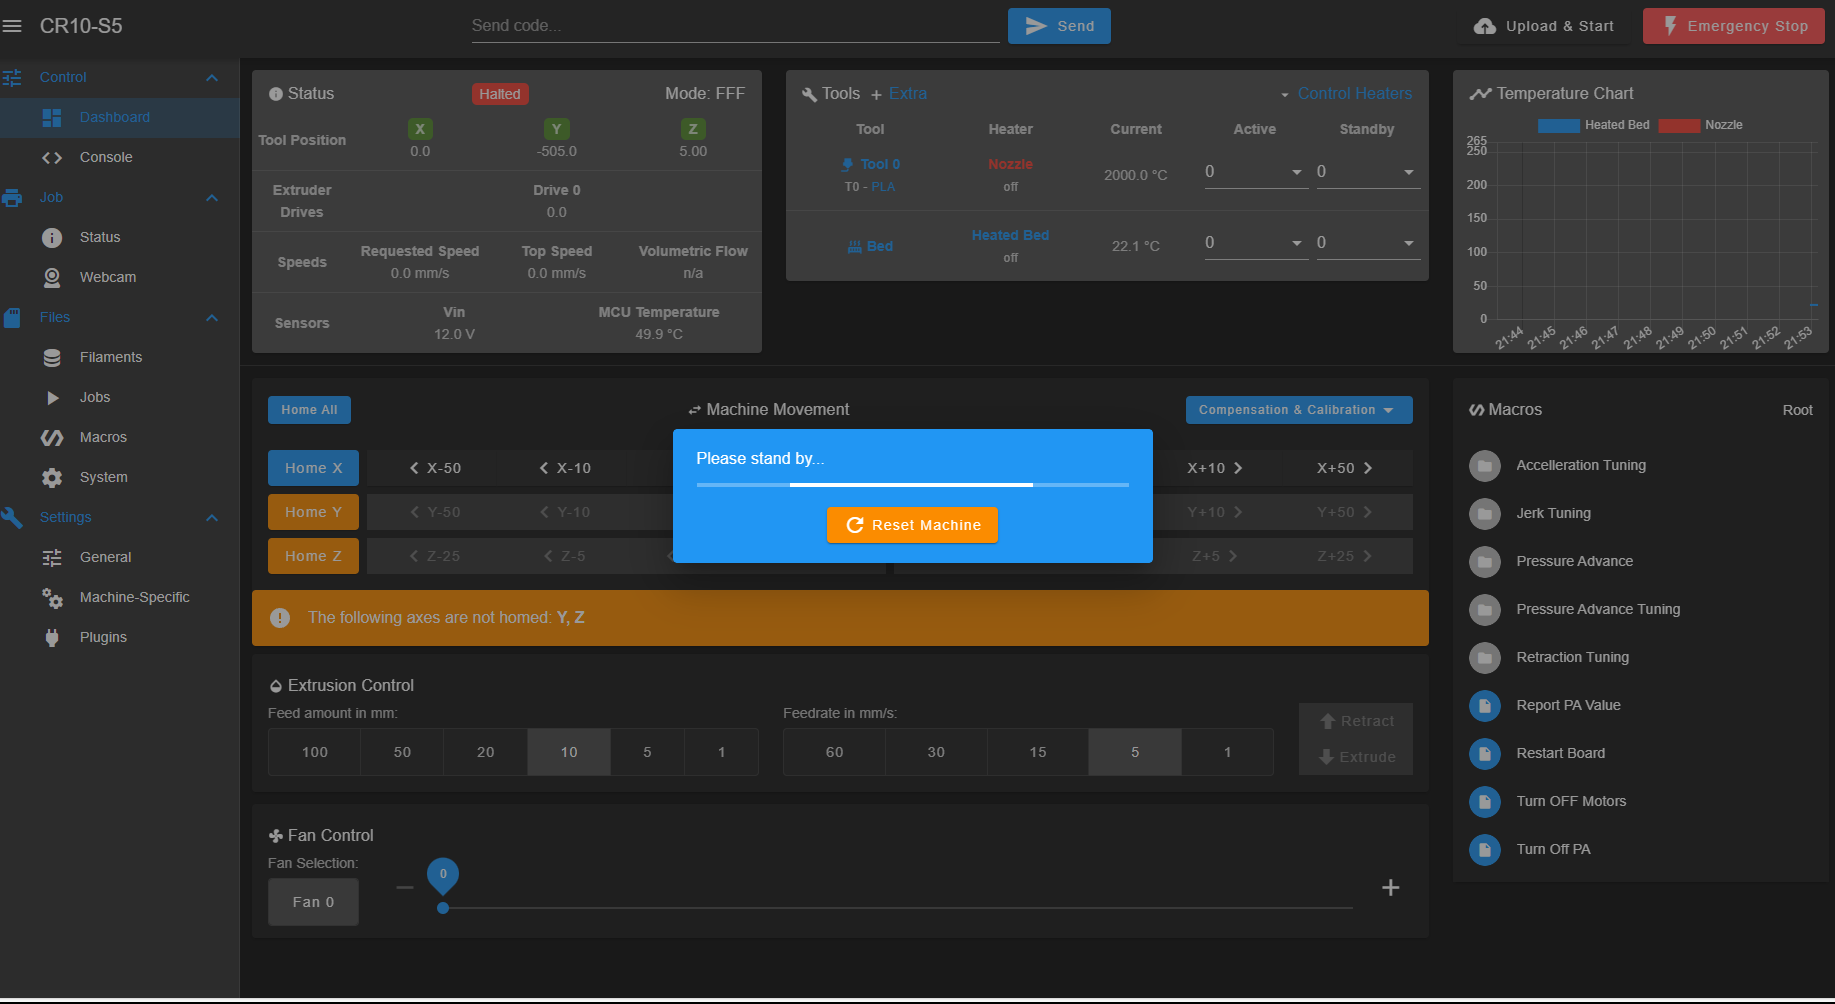Click the Settings wrench icon
The height and width of the screenshot is (1004, 1835).
[x=12, y=517]
